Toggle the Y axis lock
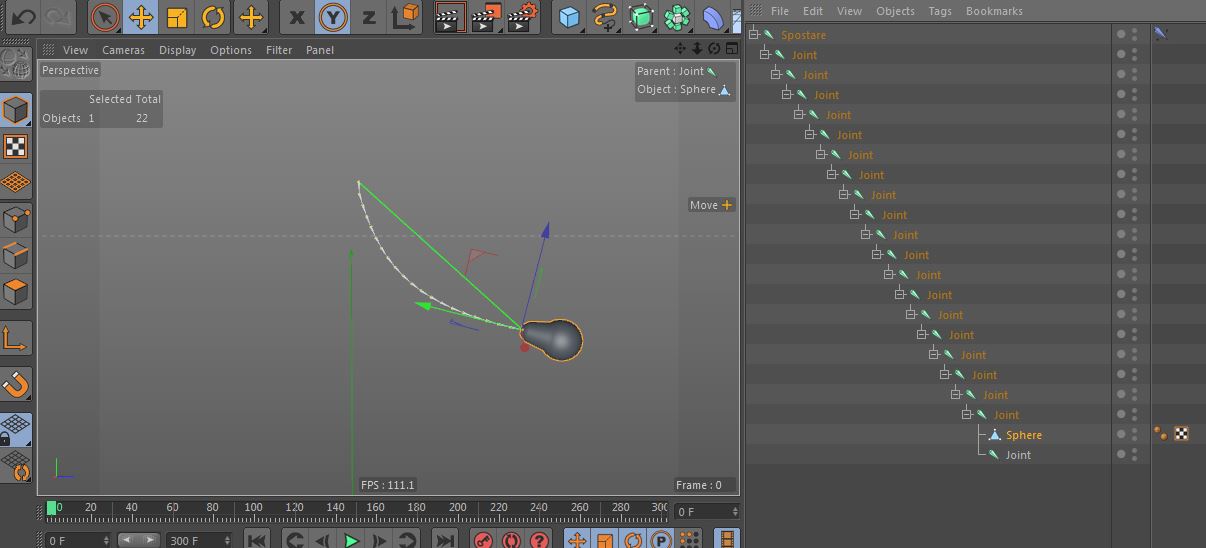 (333, 17)
